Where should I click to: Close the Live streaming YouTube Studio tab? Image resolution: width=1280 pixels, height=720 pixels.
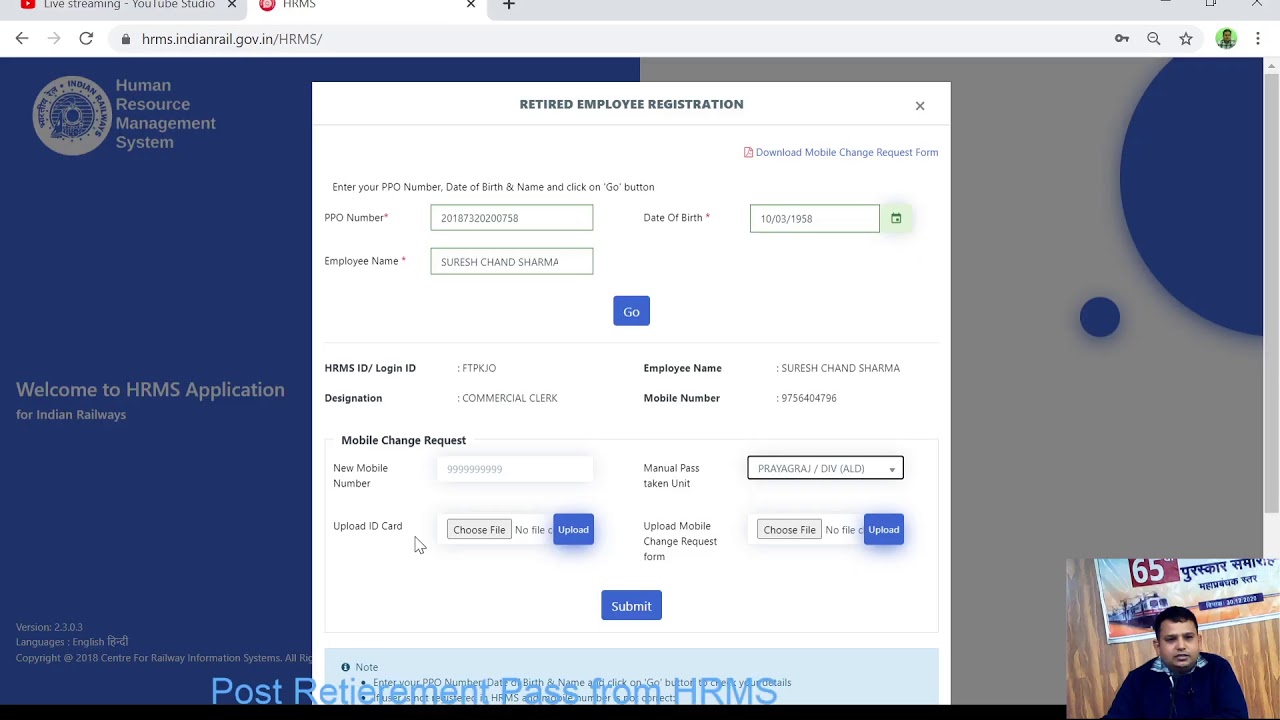(x=231, y=5)
